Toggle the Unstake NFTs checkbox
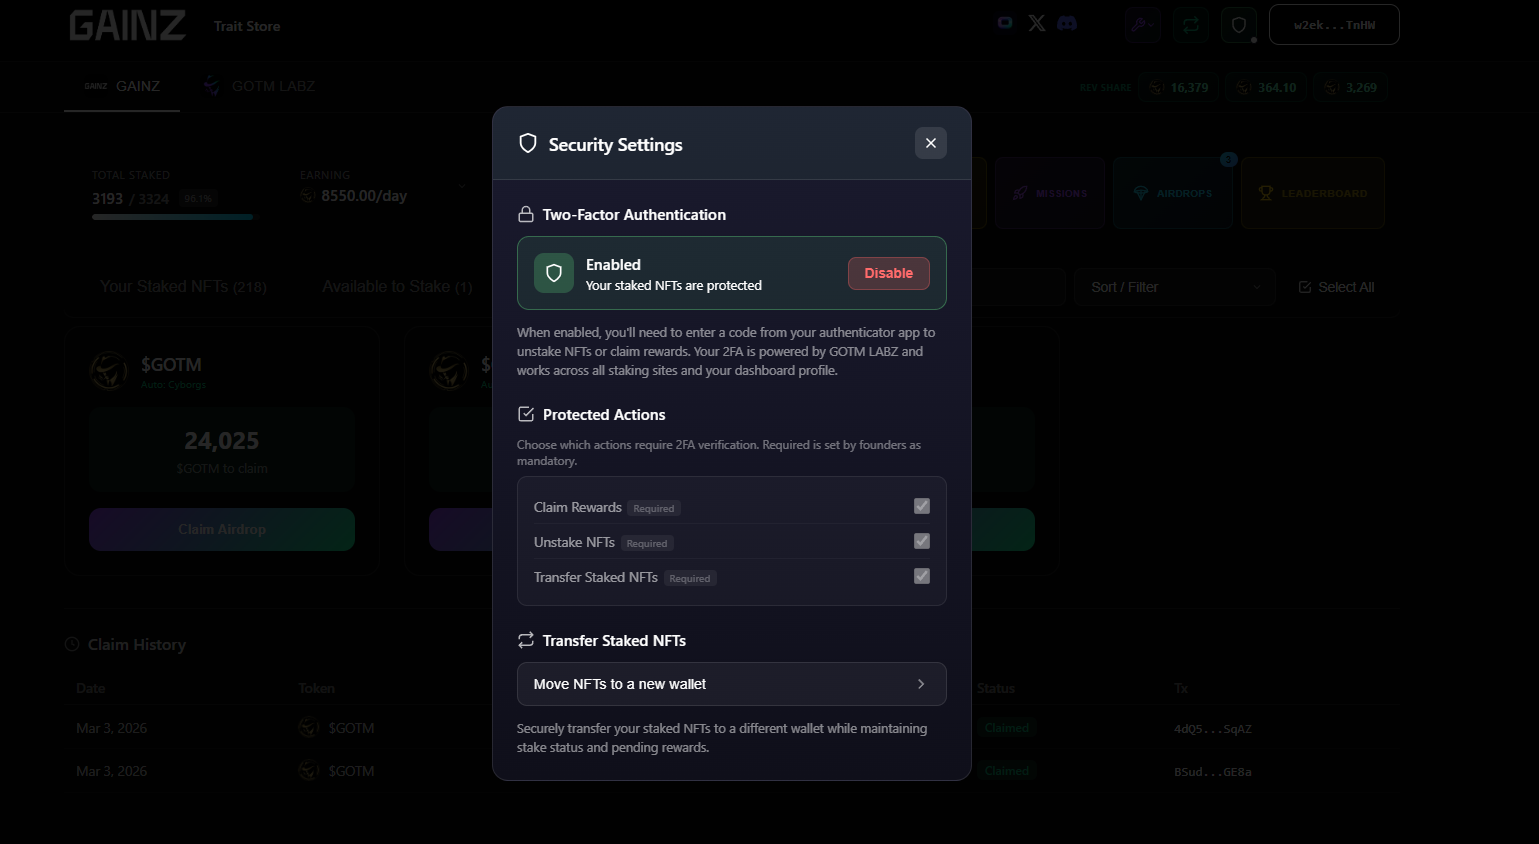 click(921, 542)
